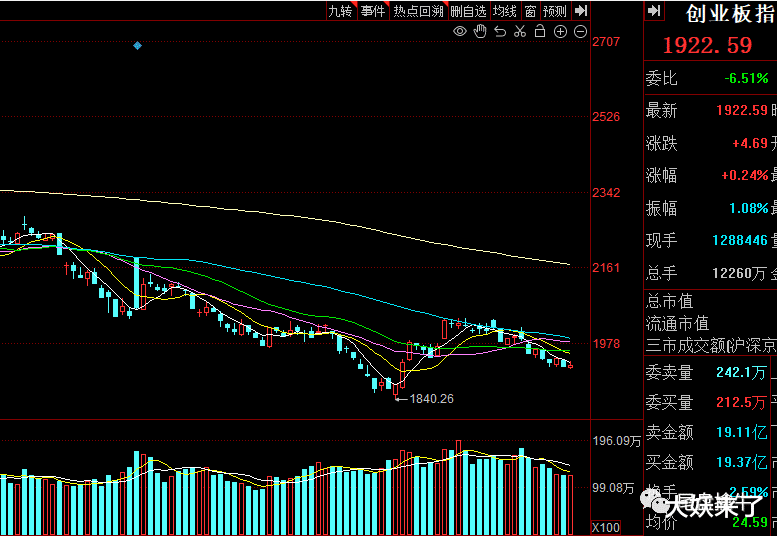This screenshot has width=777, height=536.
Task: Click the large 1922.59 price
Action: click(x=707, y=45)
